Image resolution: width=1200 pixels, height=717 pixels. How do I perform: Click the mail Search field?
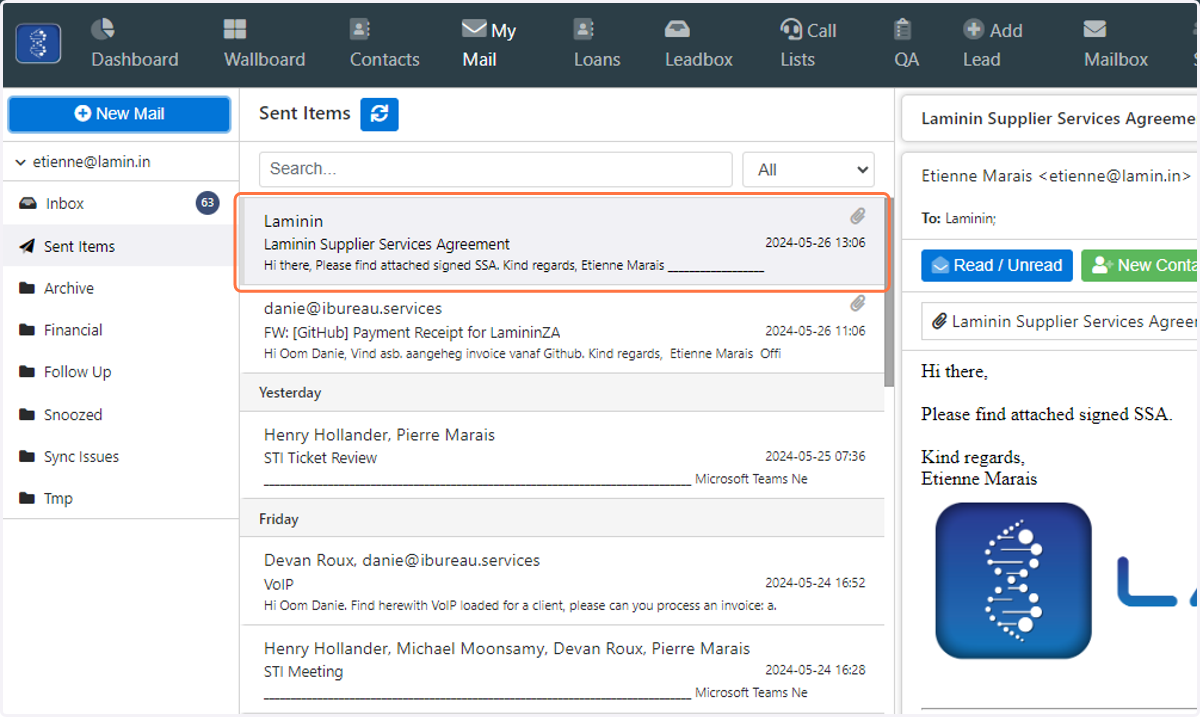click(x=495, y=169)
